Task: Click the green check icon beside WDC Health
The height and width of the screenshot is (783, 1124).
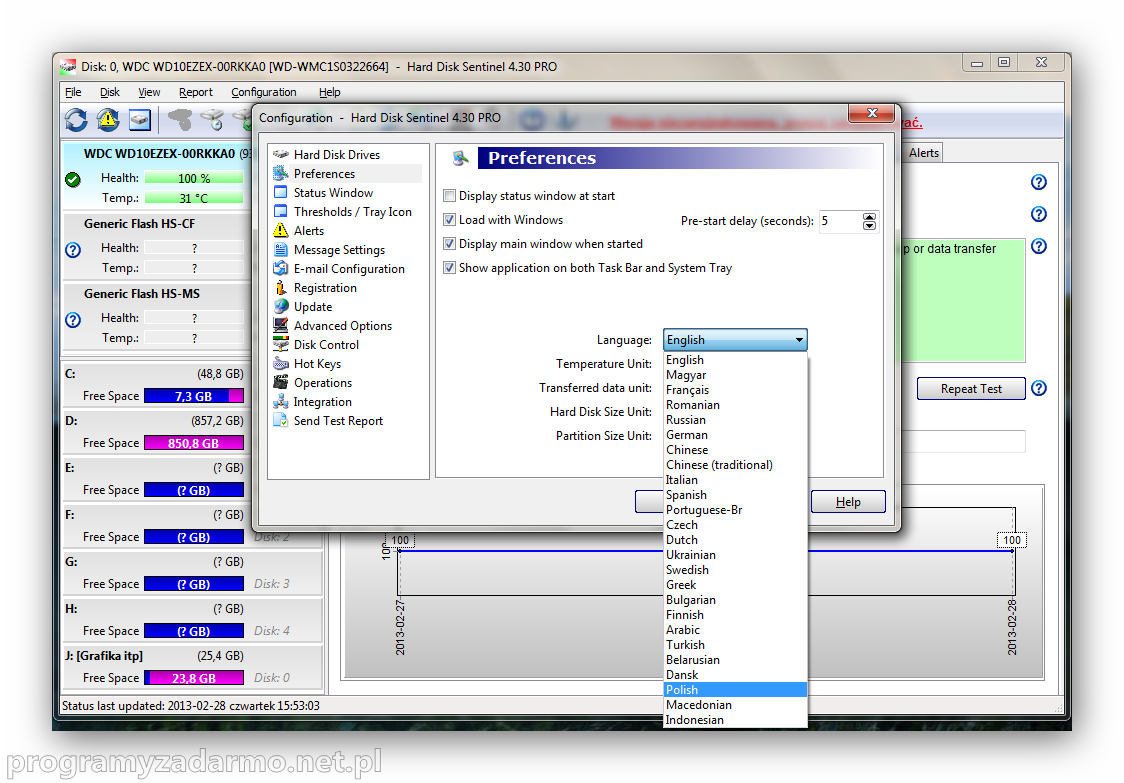Action: click(x=73, y=179)
